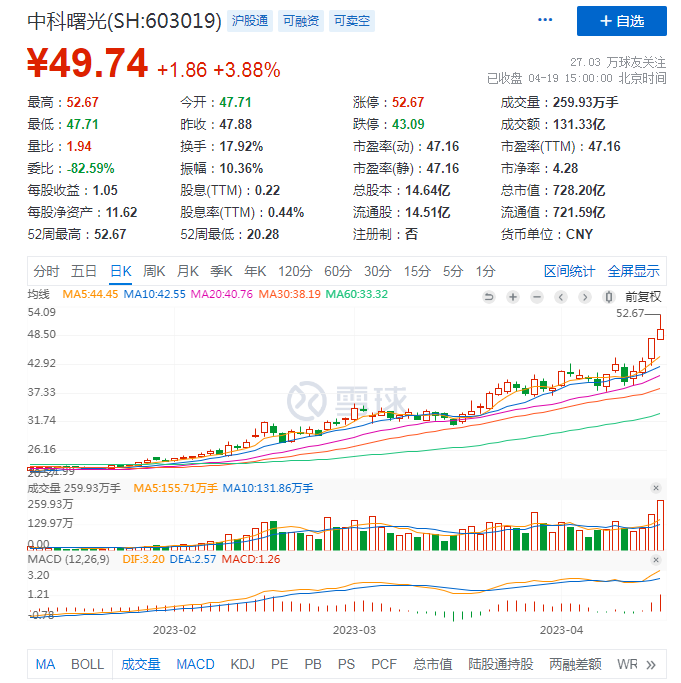Move chart right with right chevron

coord(585,297)
